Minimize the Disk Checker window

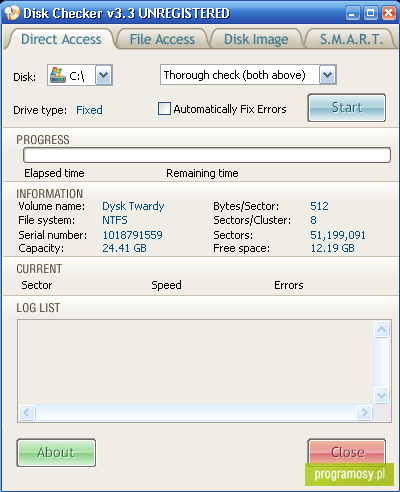tap(352, 13)
